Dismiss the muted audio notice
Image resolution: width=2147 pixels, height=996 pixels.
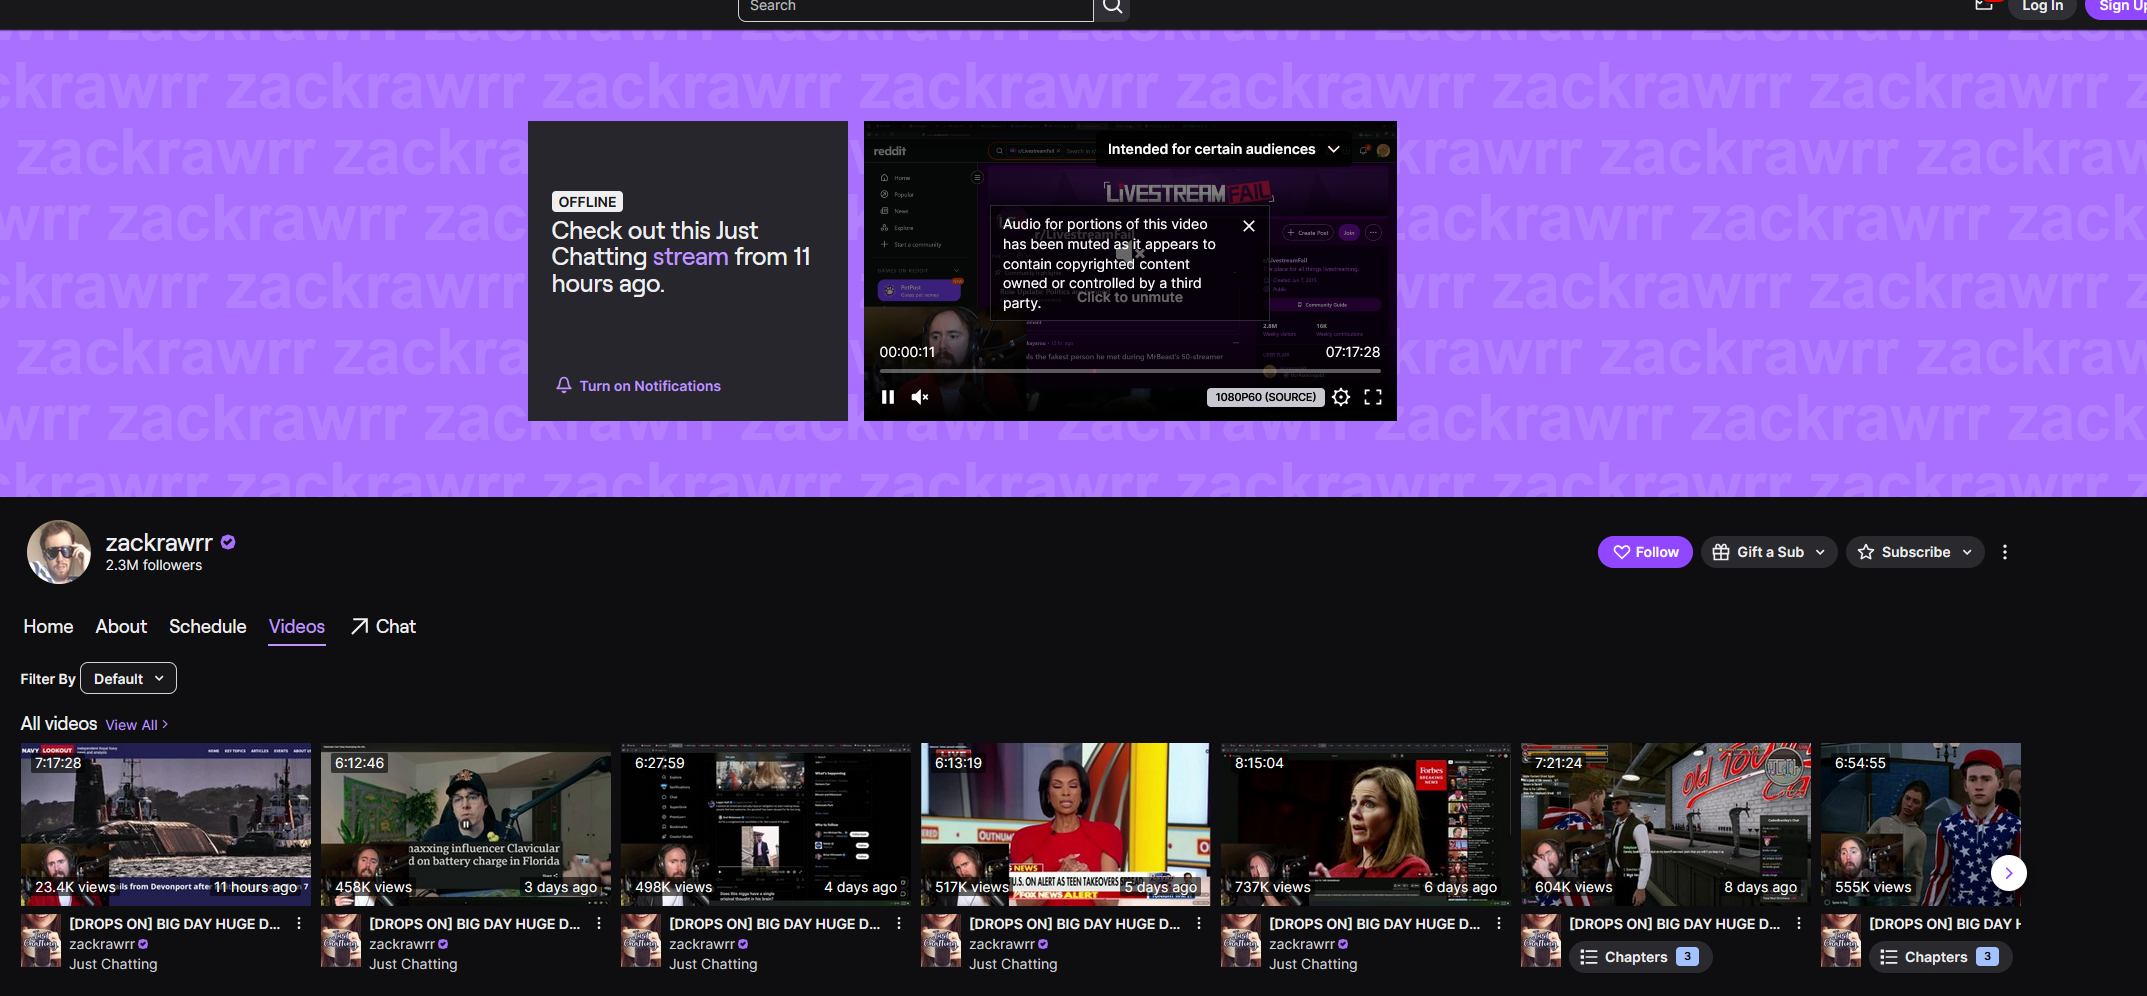point(1249,226)
